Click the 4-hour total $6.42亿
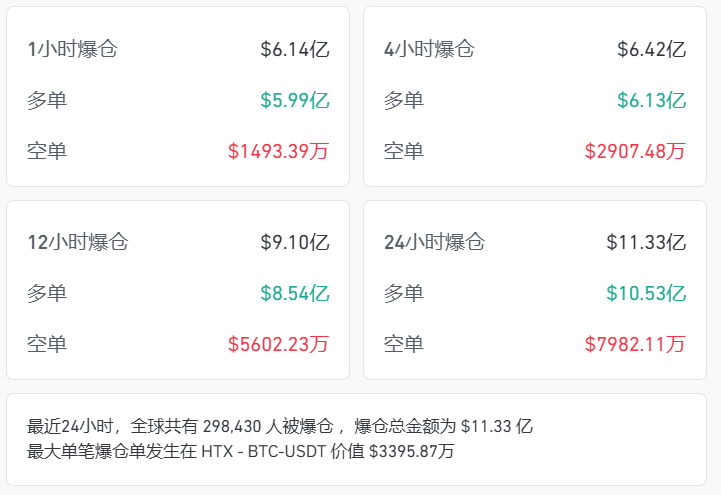This screenshot has height=495, width=721. (x=651, y=49)
